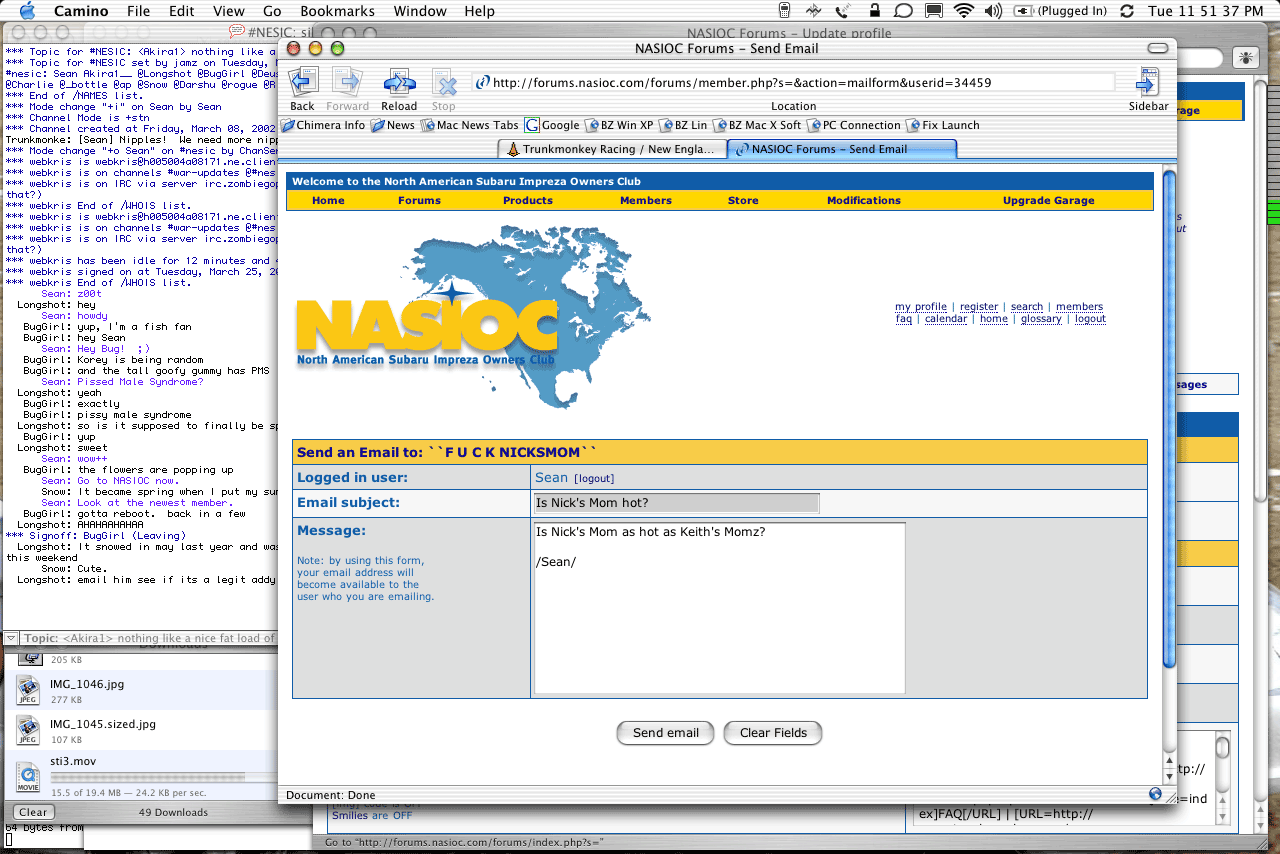The width and height of the screenshot is (1280, 854).
Task: Click Clear button in Downloads window
Action: 33,812
